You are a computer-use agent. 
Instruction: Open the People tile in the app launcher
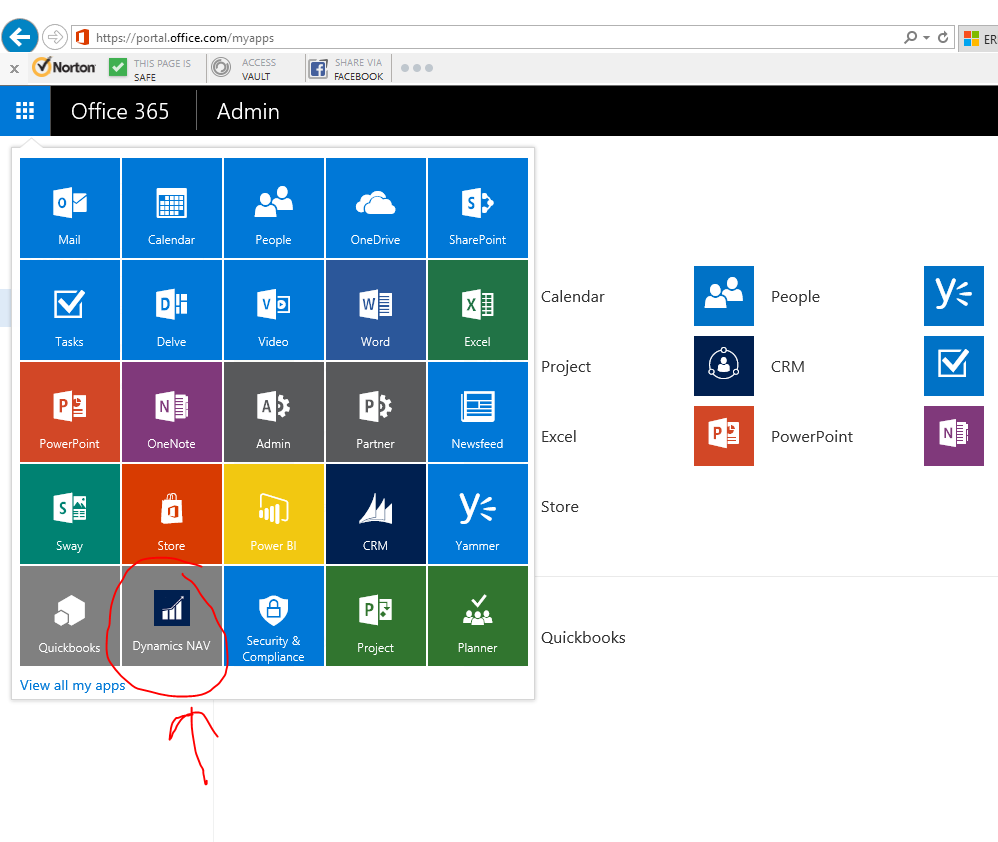tap(274, 208)
